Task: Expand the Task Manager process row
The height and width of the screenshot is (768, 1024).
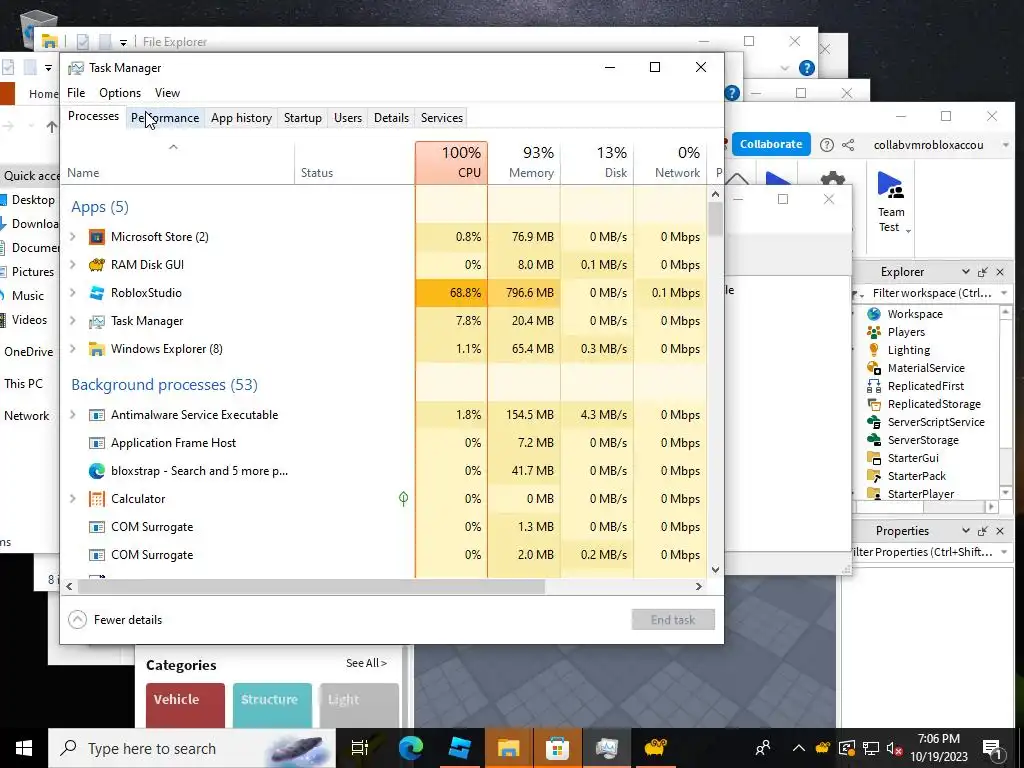Action: point(73,321)
